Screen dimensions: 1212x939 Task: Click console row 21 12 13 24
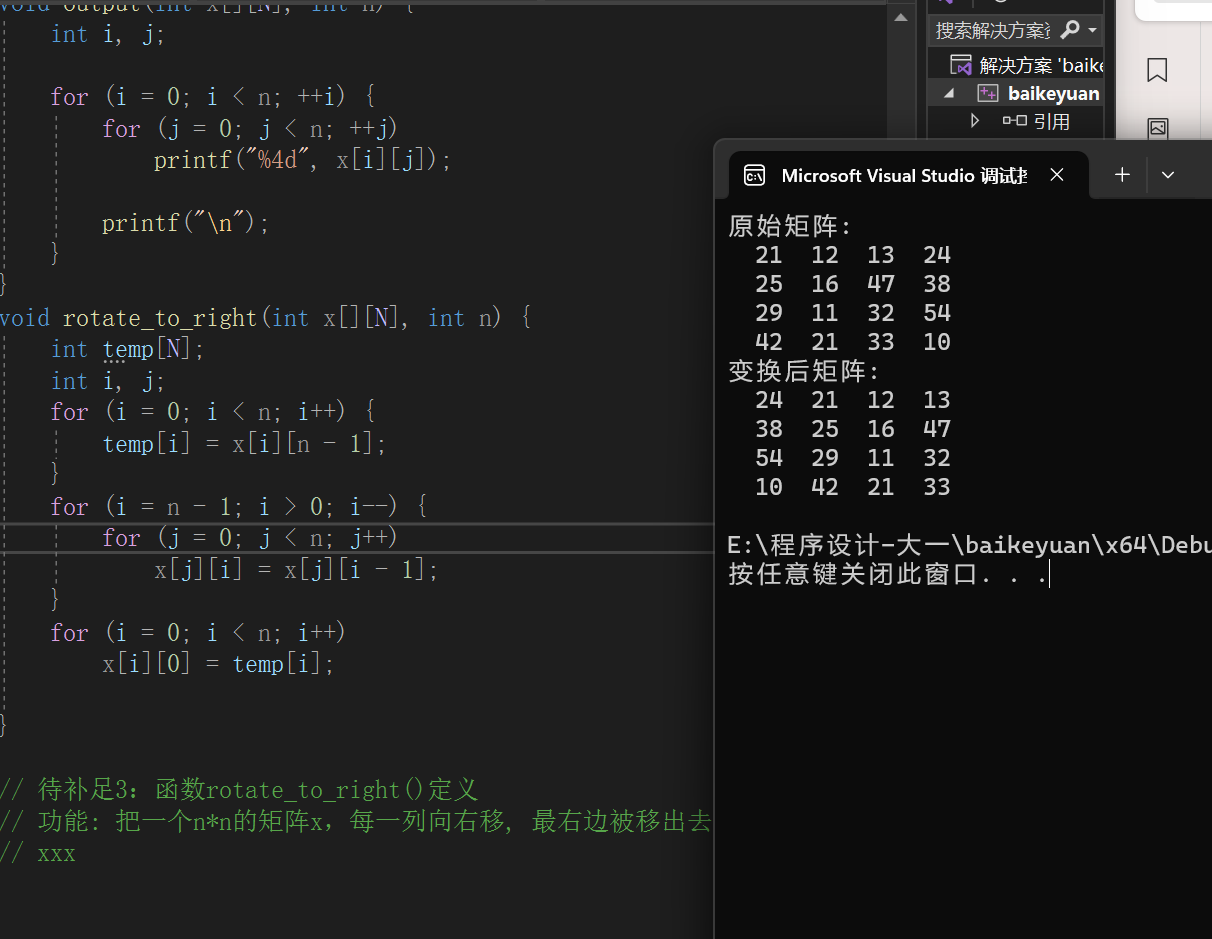853,255
